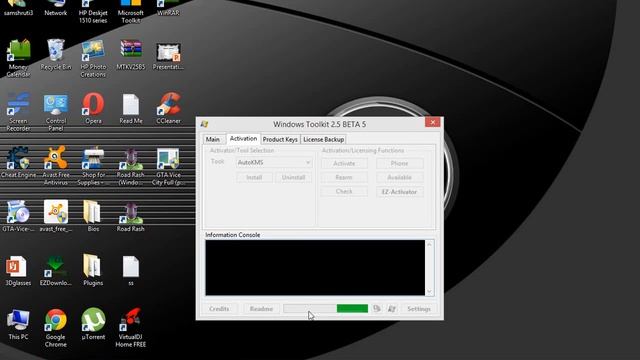The image size is (640, 360).
Task: Click the console scrollbar up arrow
Action: [x=429, y=244]
